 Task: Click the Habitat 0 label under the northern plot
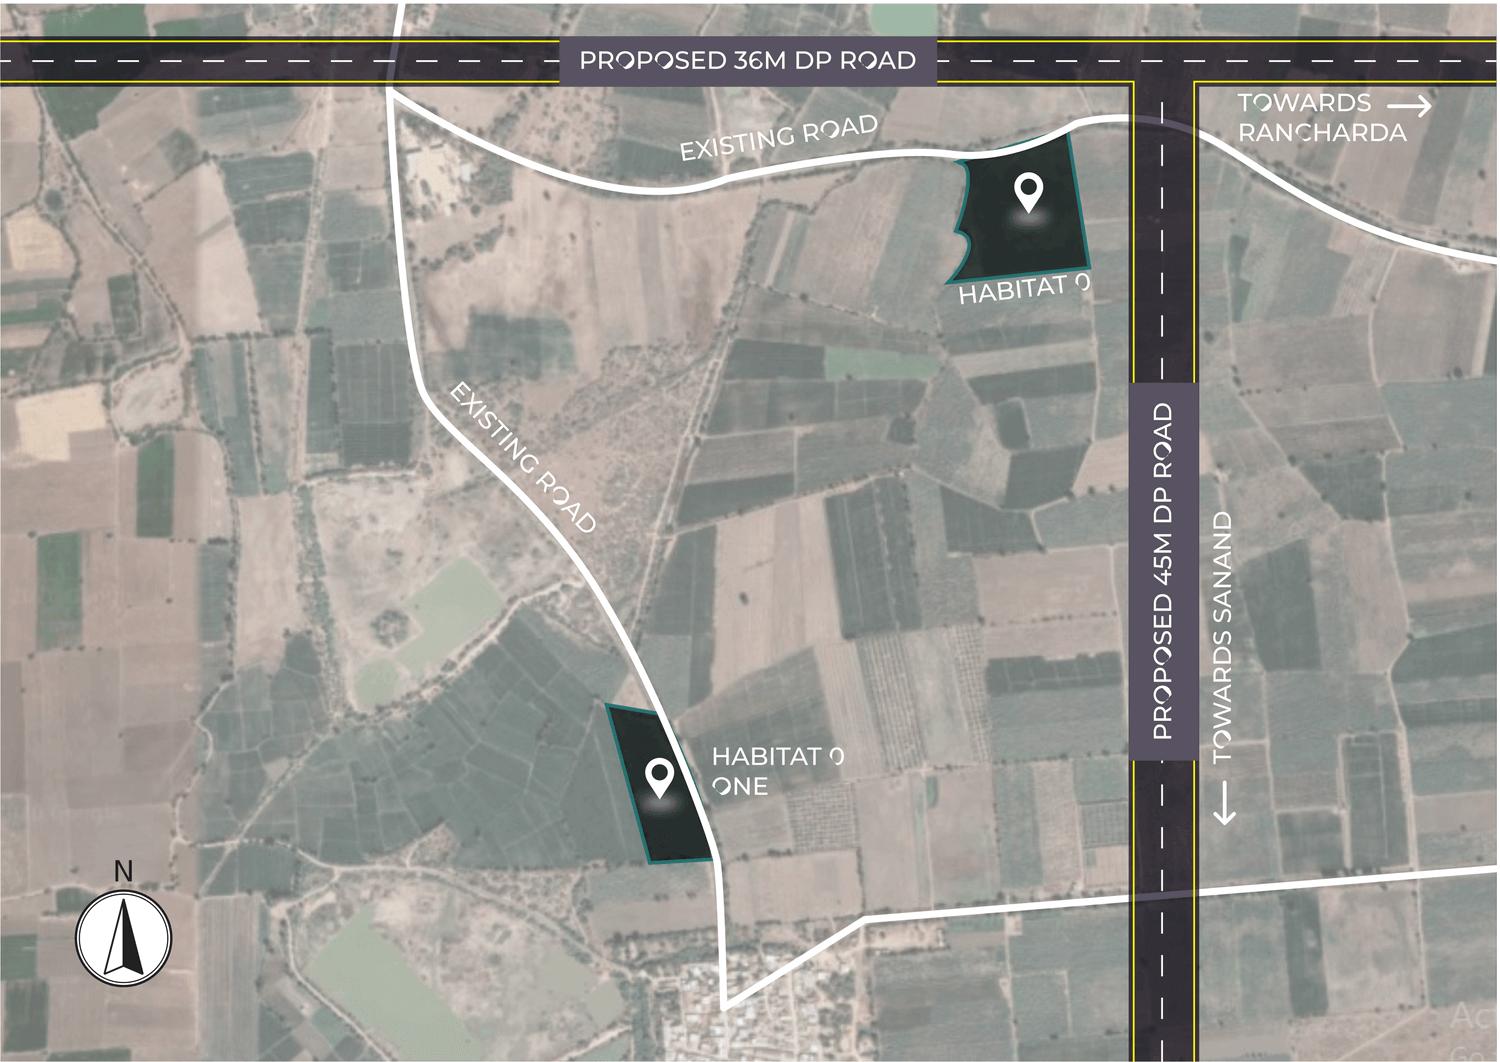[x=1023, y=290]
